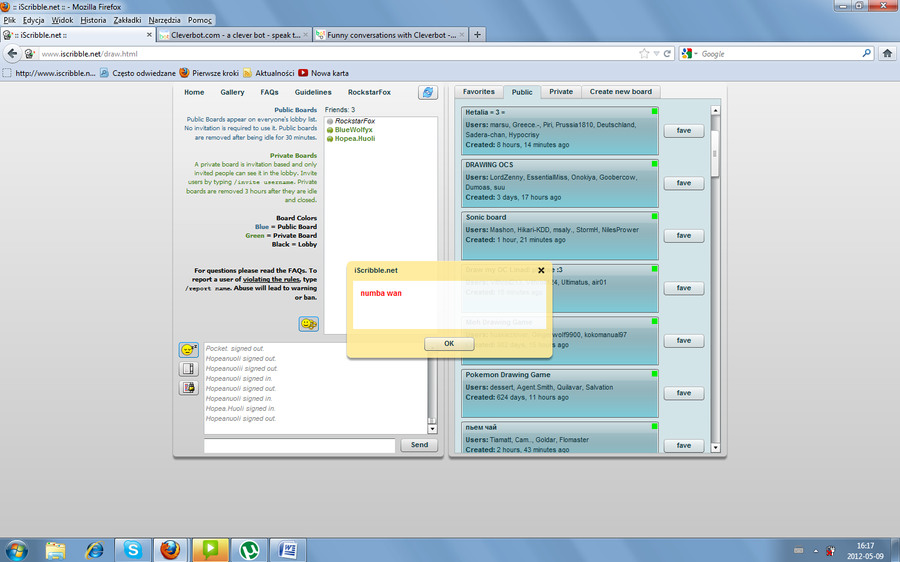The width and height of the screenshot is (900, 562).
Task: Open File Explorer from the taskbar
Action: [x=56, y=551]
